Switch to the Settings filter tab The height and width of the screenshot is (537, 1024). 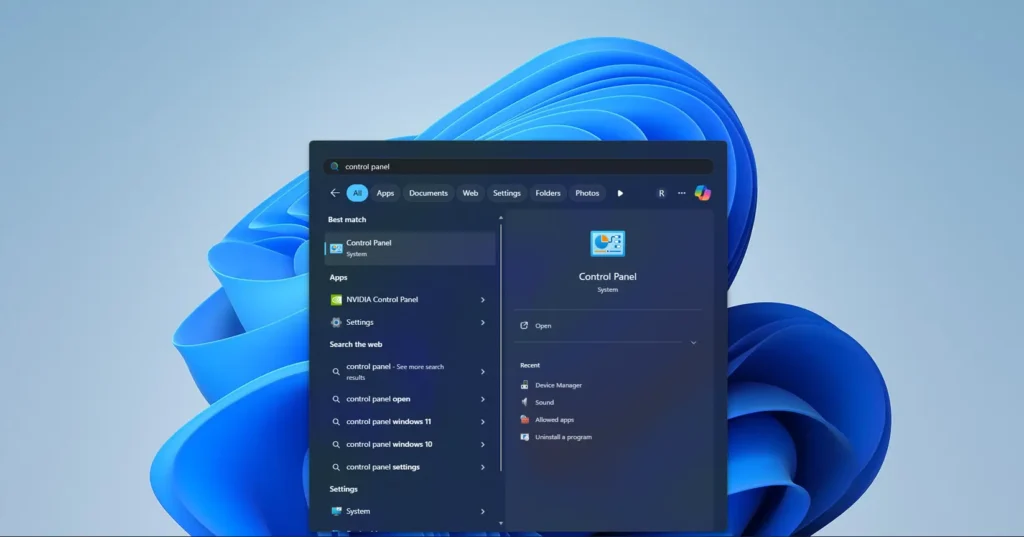coord(507,193)
